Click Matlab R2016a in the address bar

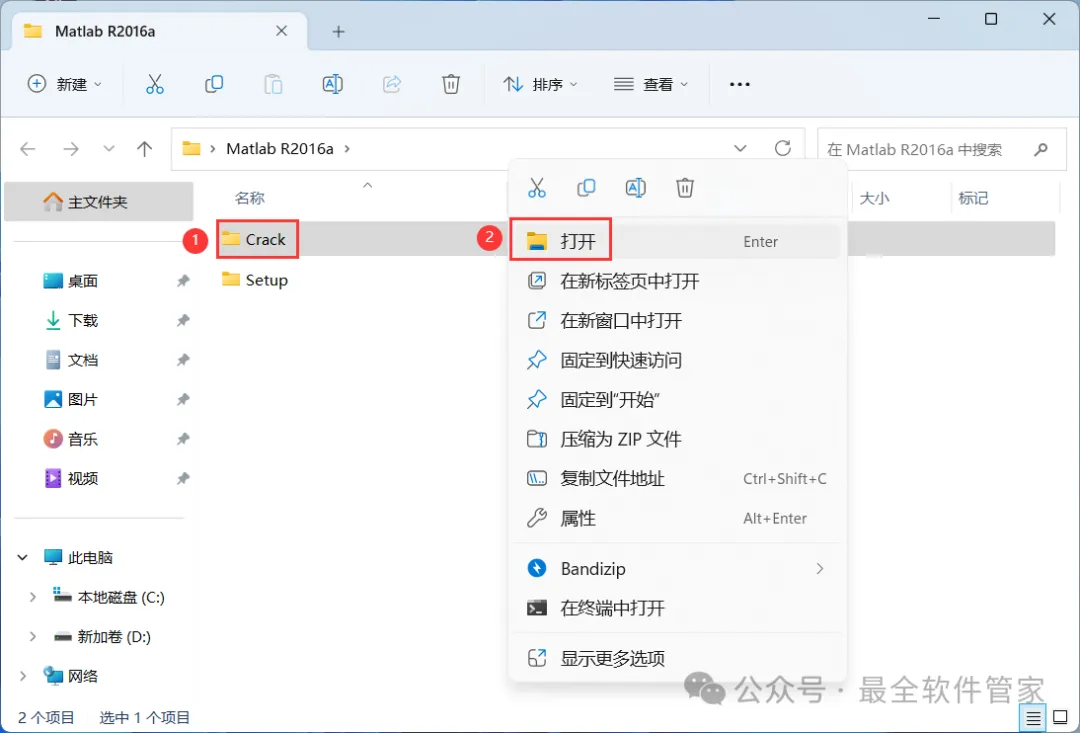point(280,149)
